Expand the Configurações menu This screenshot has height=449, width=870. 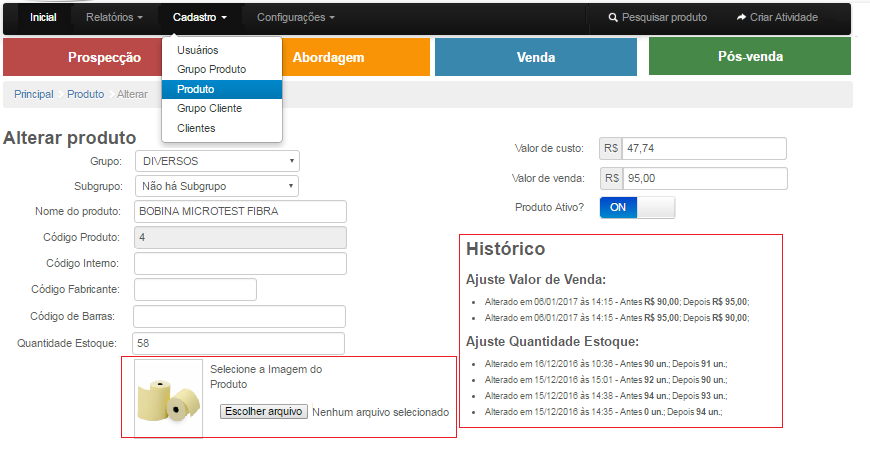[295, 18]
